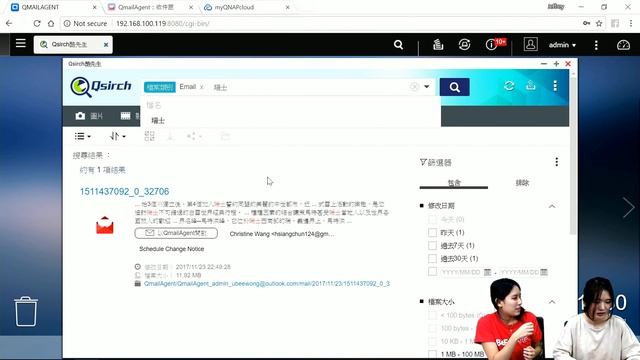The image size is (640, 360).
Task: Select the 瑞士 search suggestion
Action: click(158, 120)
